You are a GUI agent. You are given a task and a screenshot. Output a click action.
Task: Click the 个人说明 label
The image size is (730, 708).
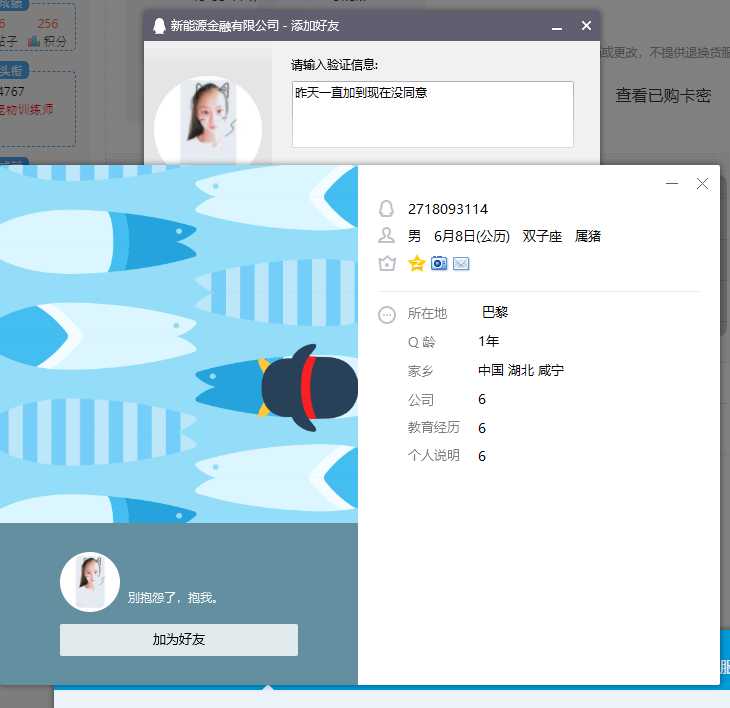[434, 455]
